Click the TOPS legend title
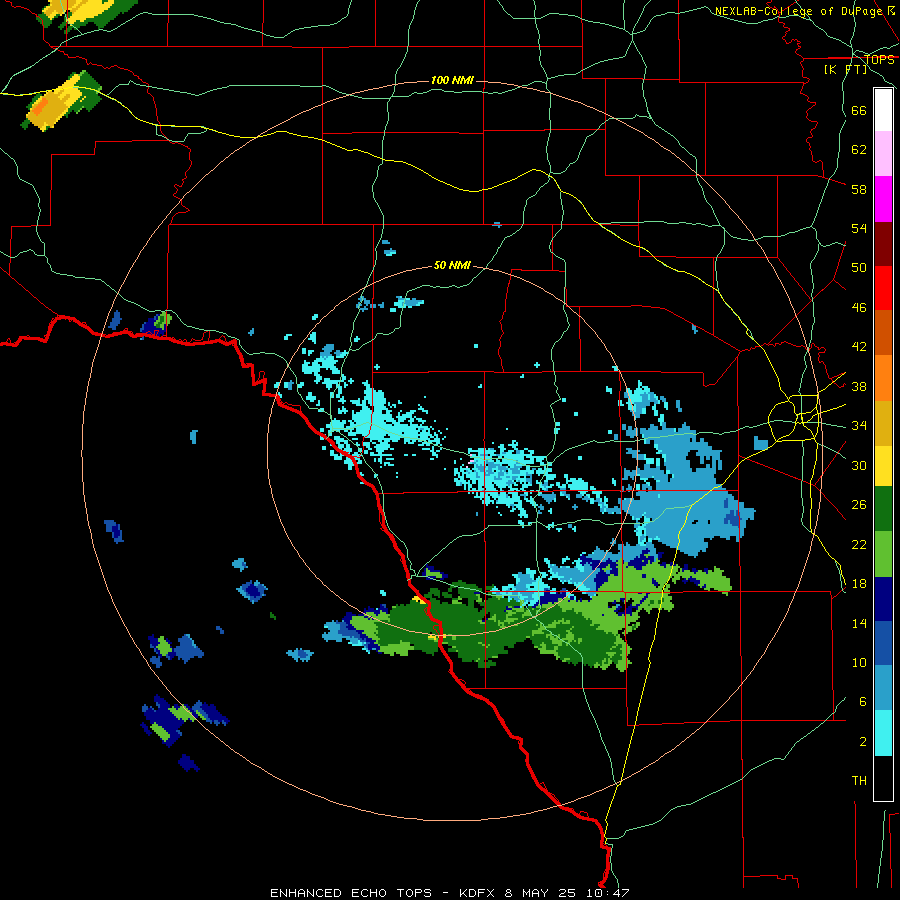The image size is (900, 900). coord(879,59)
